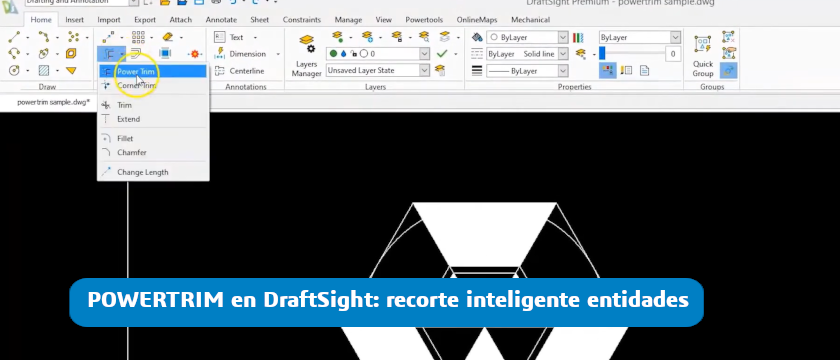Select the Point tool icon
This screenshot has height=360, width=840.
click(73, 37)
